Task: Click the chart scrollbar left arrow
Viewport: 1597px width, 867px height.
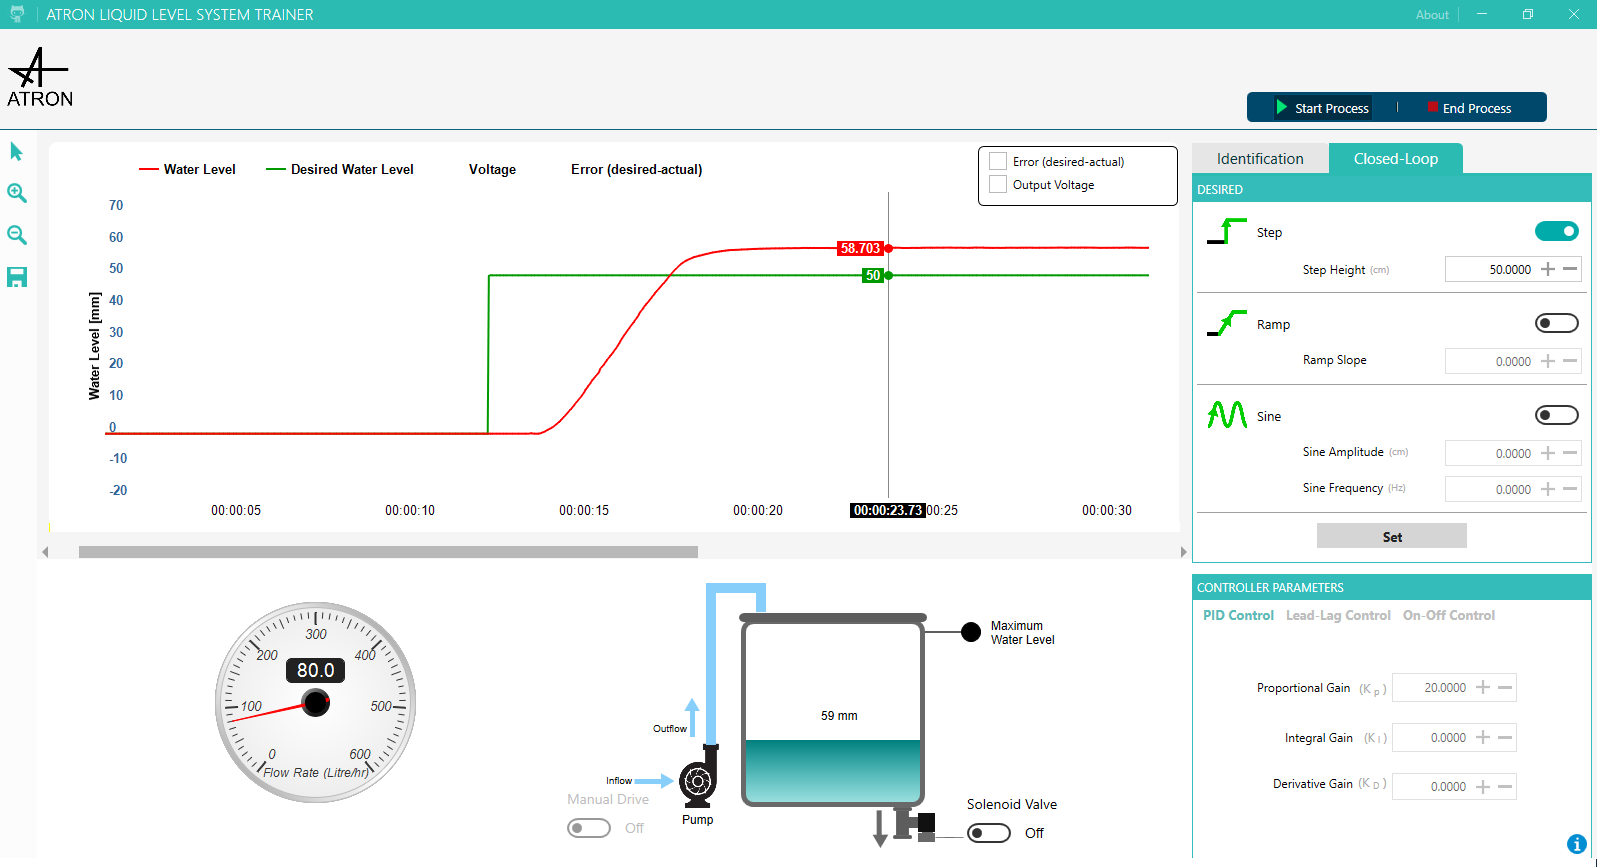Action: [x=45, y=552]
